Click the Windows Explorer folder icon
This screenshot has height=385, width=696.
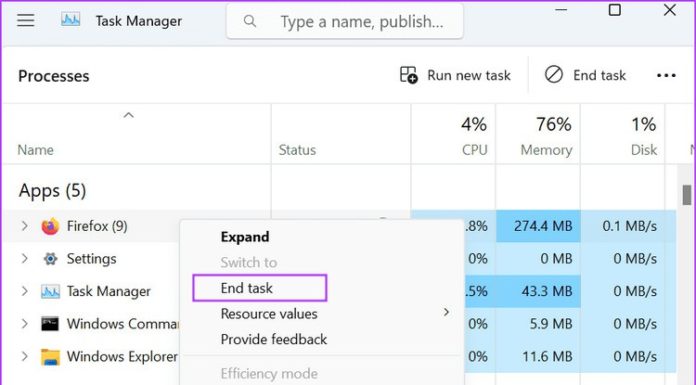50,357
